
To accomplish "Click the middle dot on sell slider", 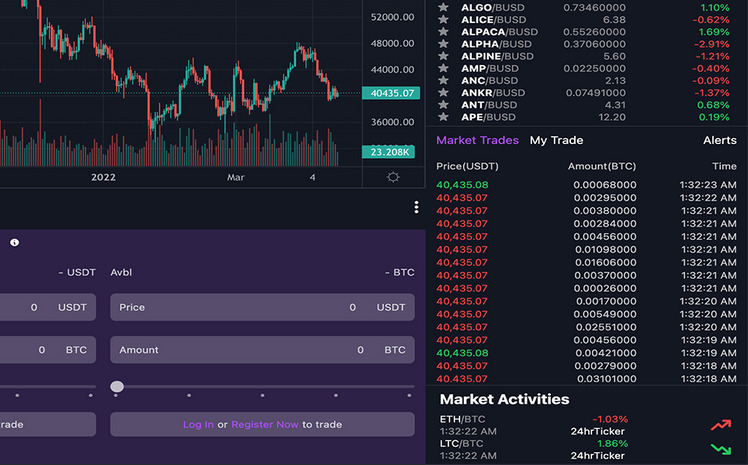I will [x=262, y=395].
